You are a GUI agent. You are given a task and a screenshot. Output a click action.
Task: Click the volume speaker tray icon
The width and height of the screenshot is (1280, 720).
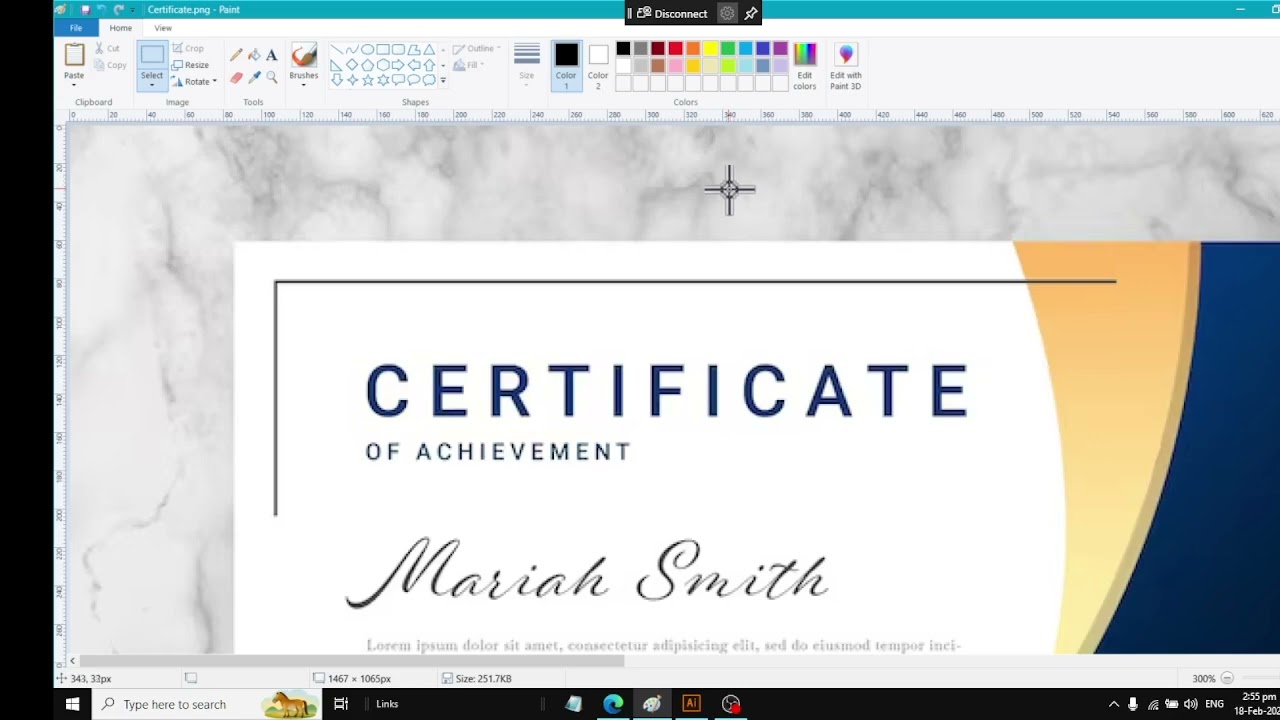click(x=1191, y=704)
